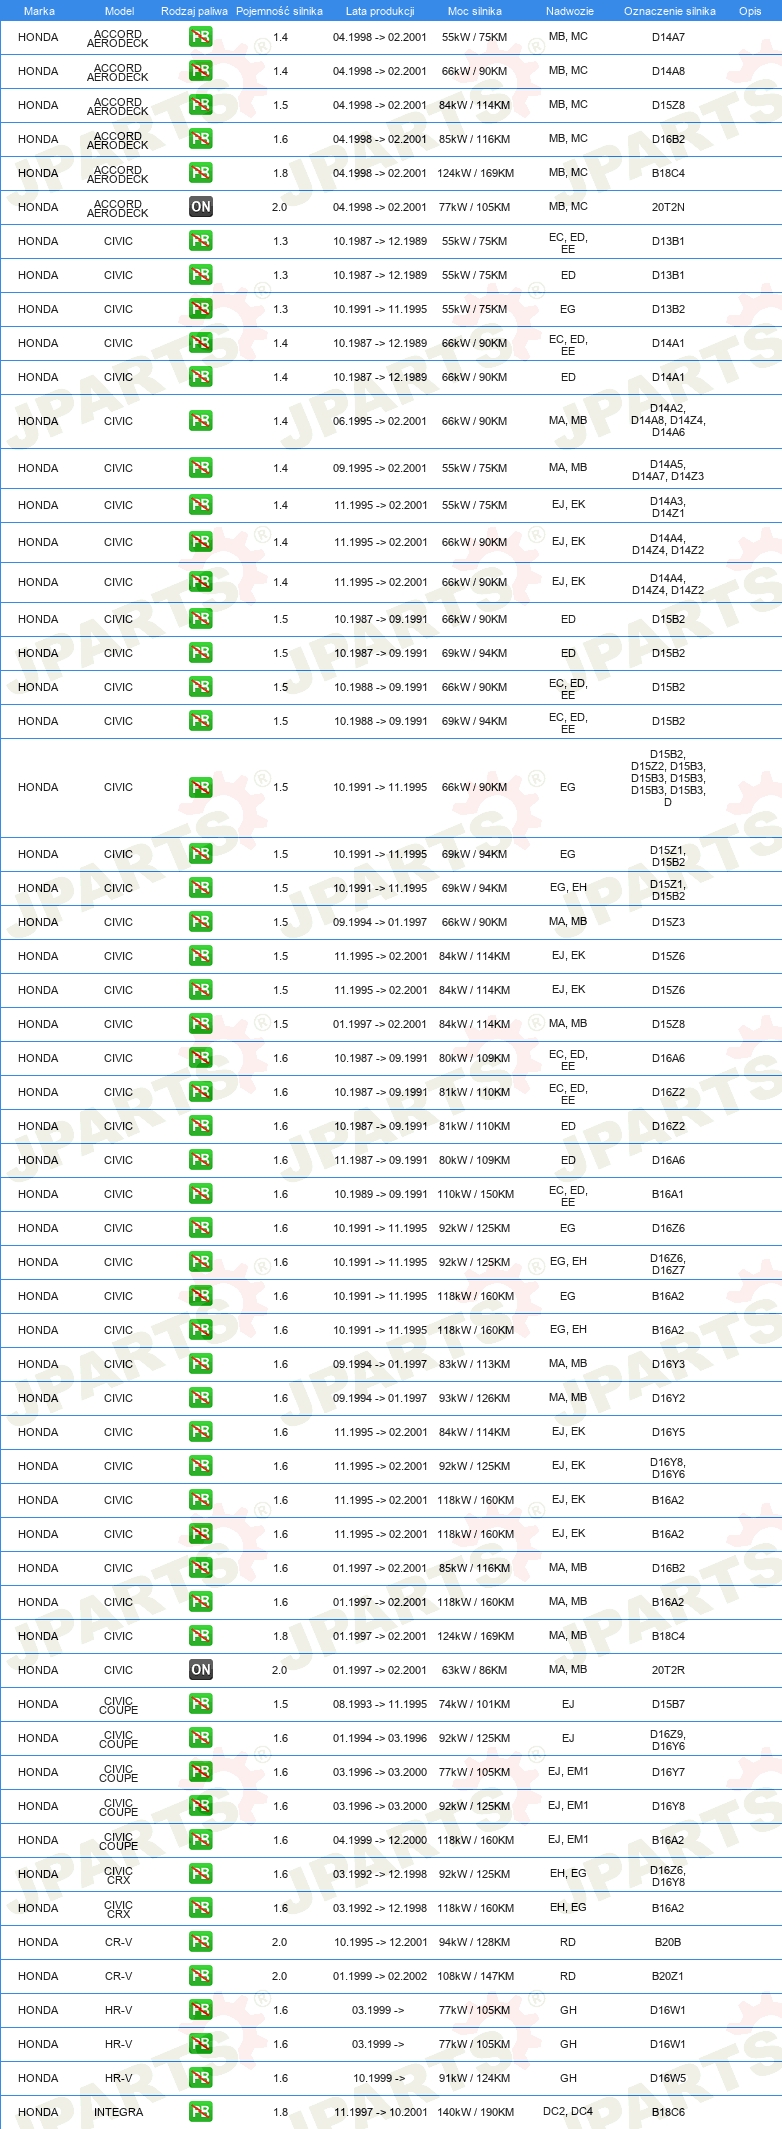Screen dimensions: 782x2129
Task: Click the 'Moc silnika' column header
Action: coord(475,11)
